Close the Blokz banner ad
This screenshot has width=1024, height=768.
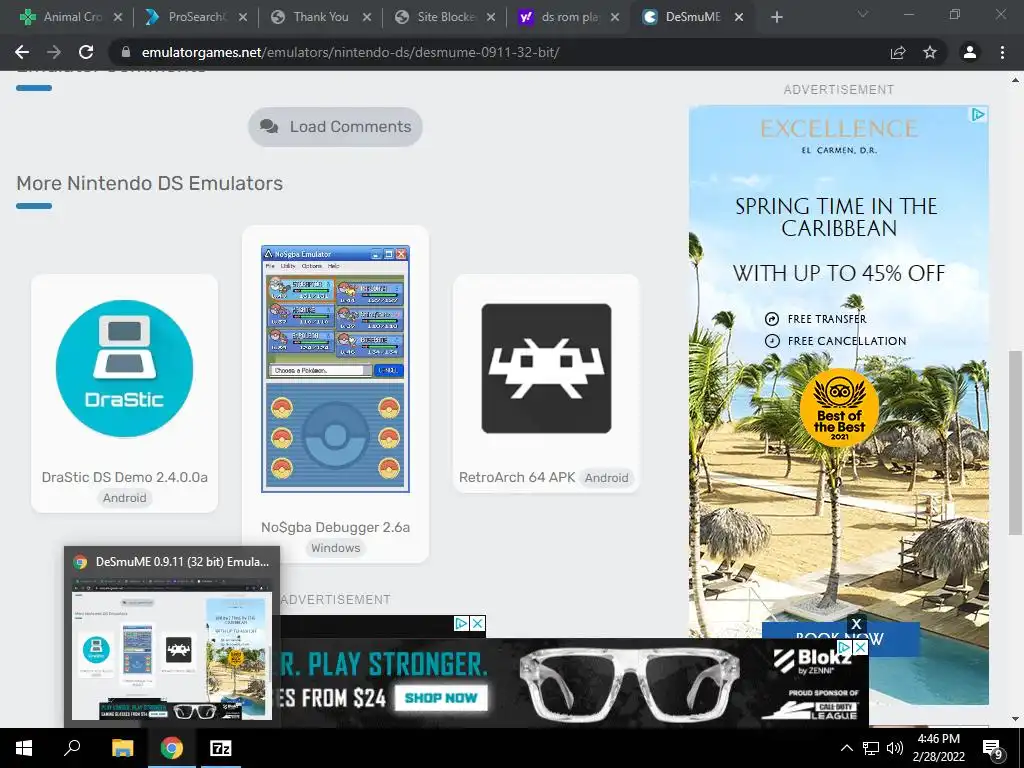pos(861,647)
